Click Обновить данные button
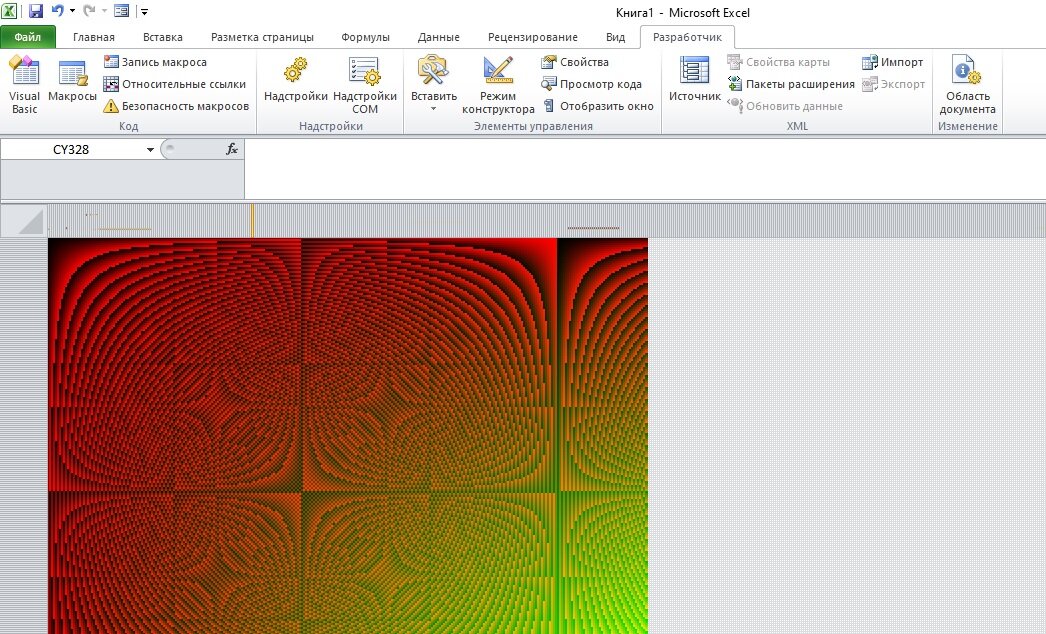This screenshot has width=1046, height=634. (x=785, y=106)
